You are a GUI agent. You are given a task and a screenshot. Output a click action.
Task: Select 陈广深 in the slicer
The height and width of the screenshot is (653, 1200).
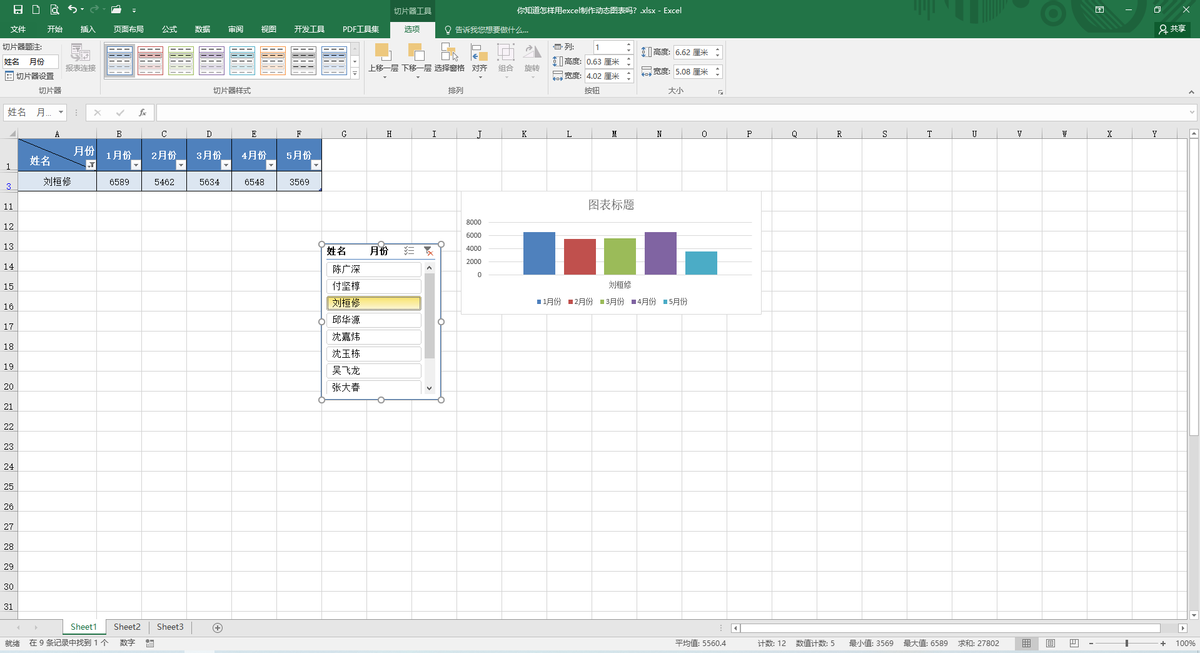point(373,269)
